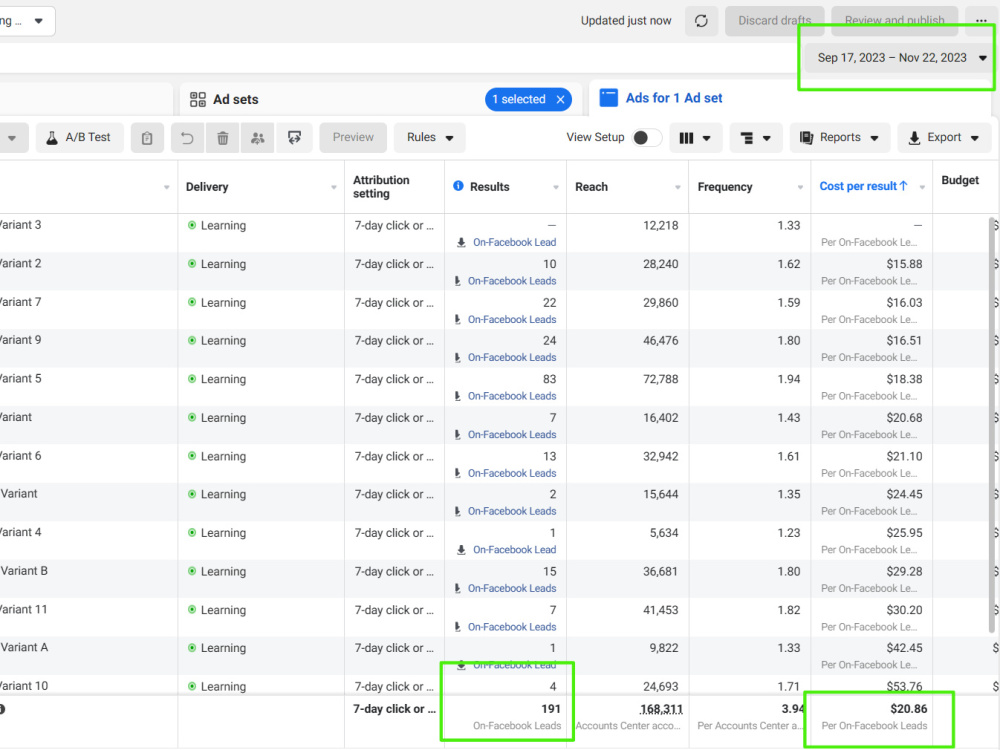Click the lead icon in Variant 6 row

tap(457, 473)
